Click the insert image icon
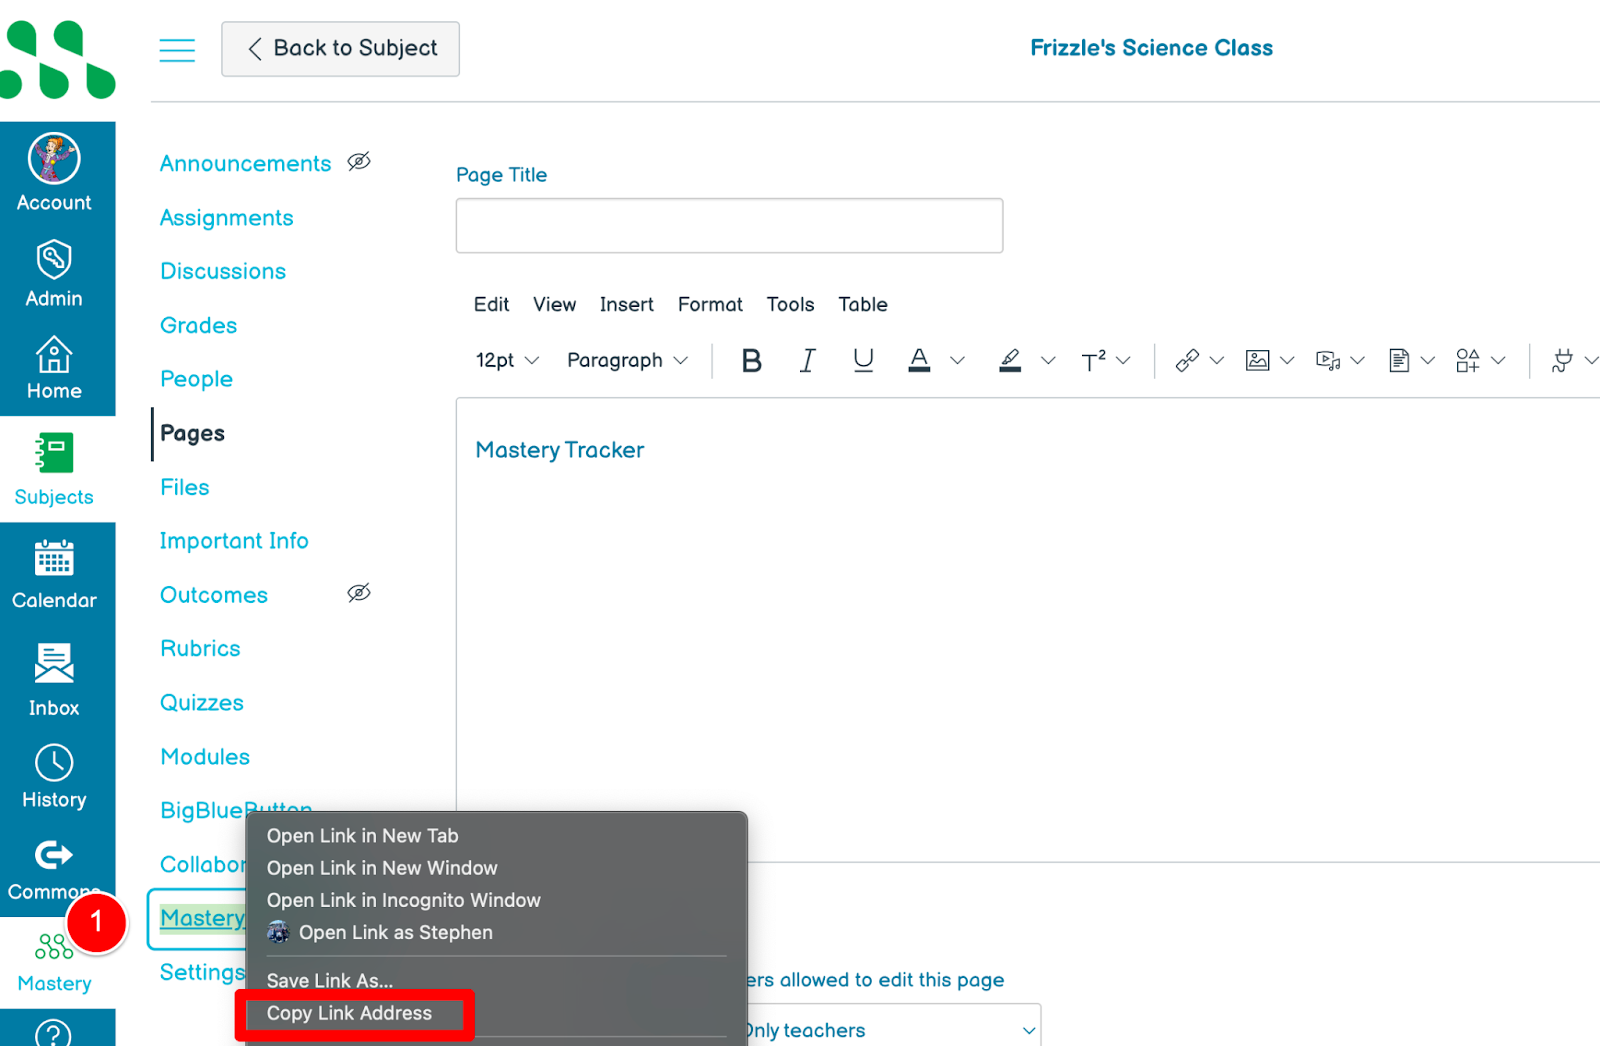Image resolution: width=1600 pixels, height=1046 pixels. tap(1257, 360)
